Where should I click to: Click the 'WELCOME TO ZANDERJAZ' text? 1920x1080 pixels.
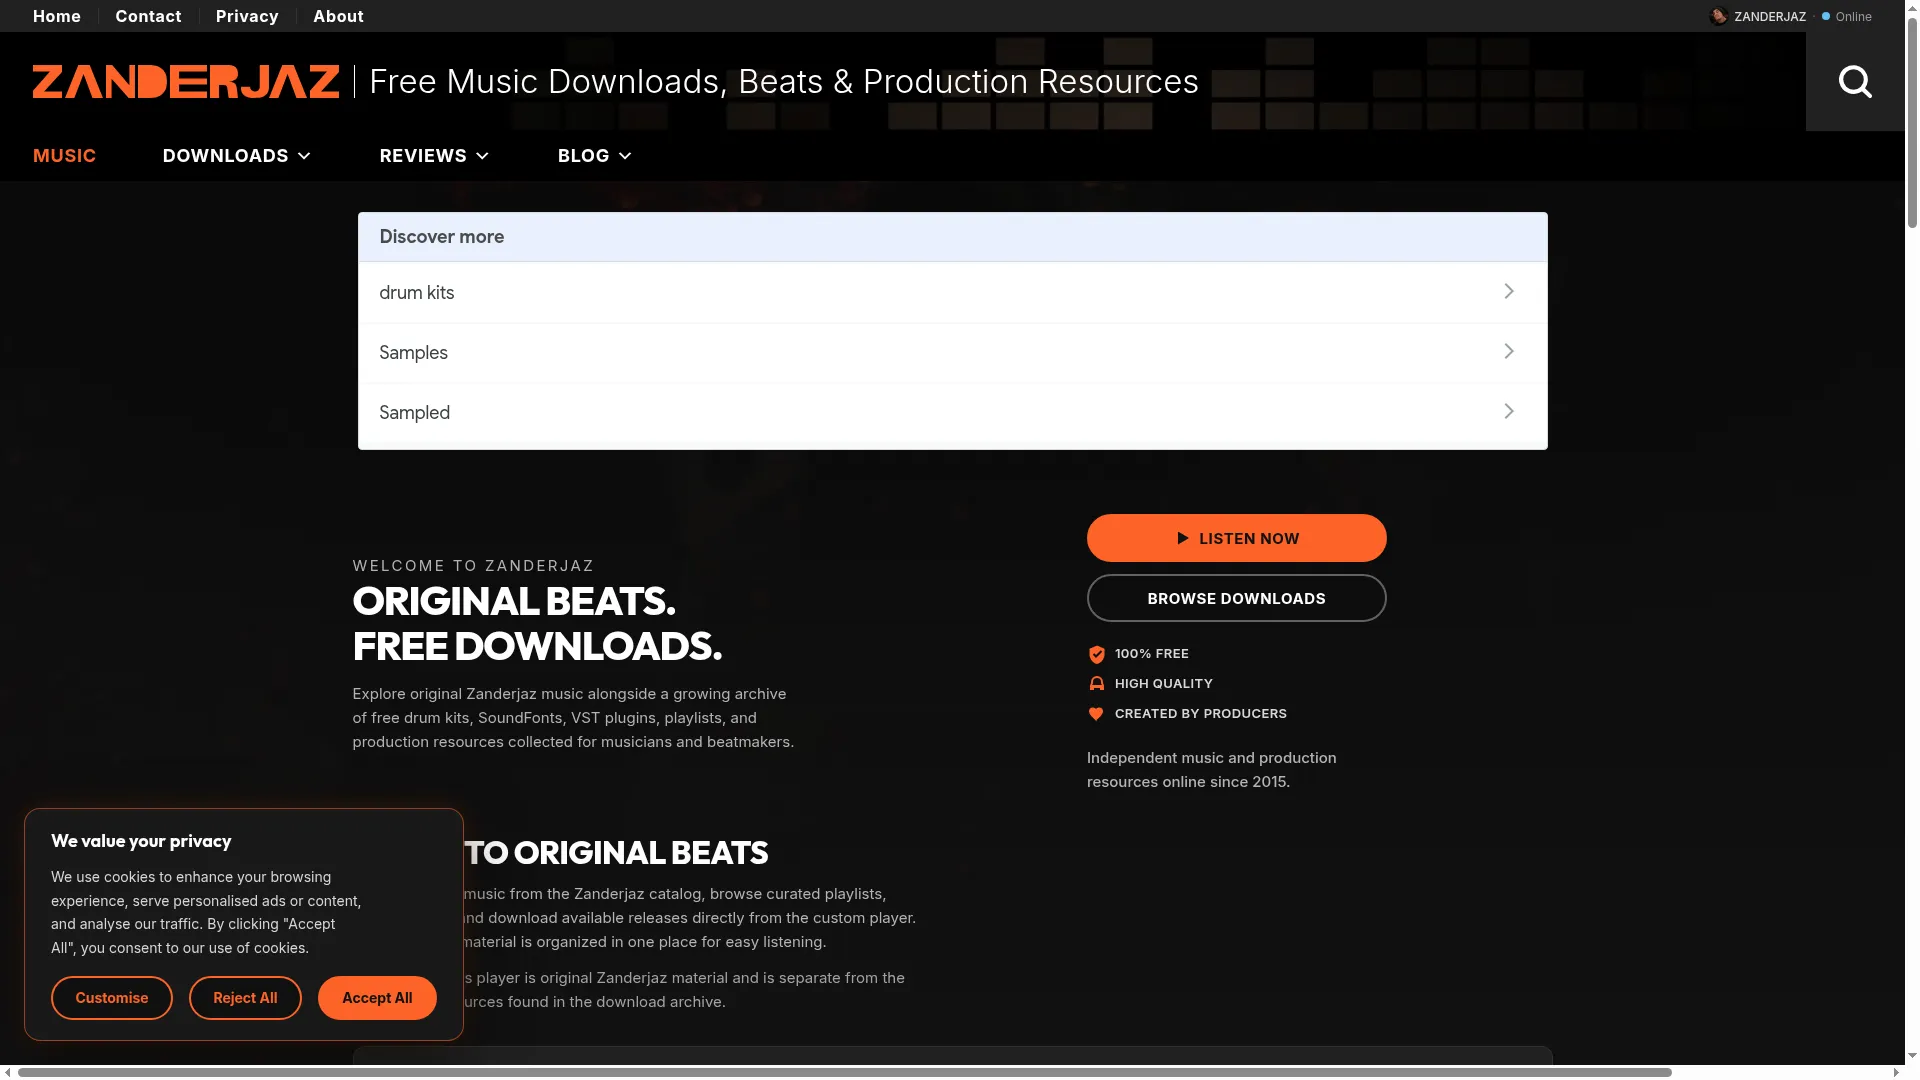pos(473,566)
